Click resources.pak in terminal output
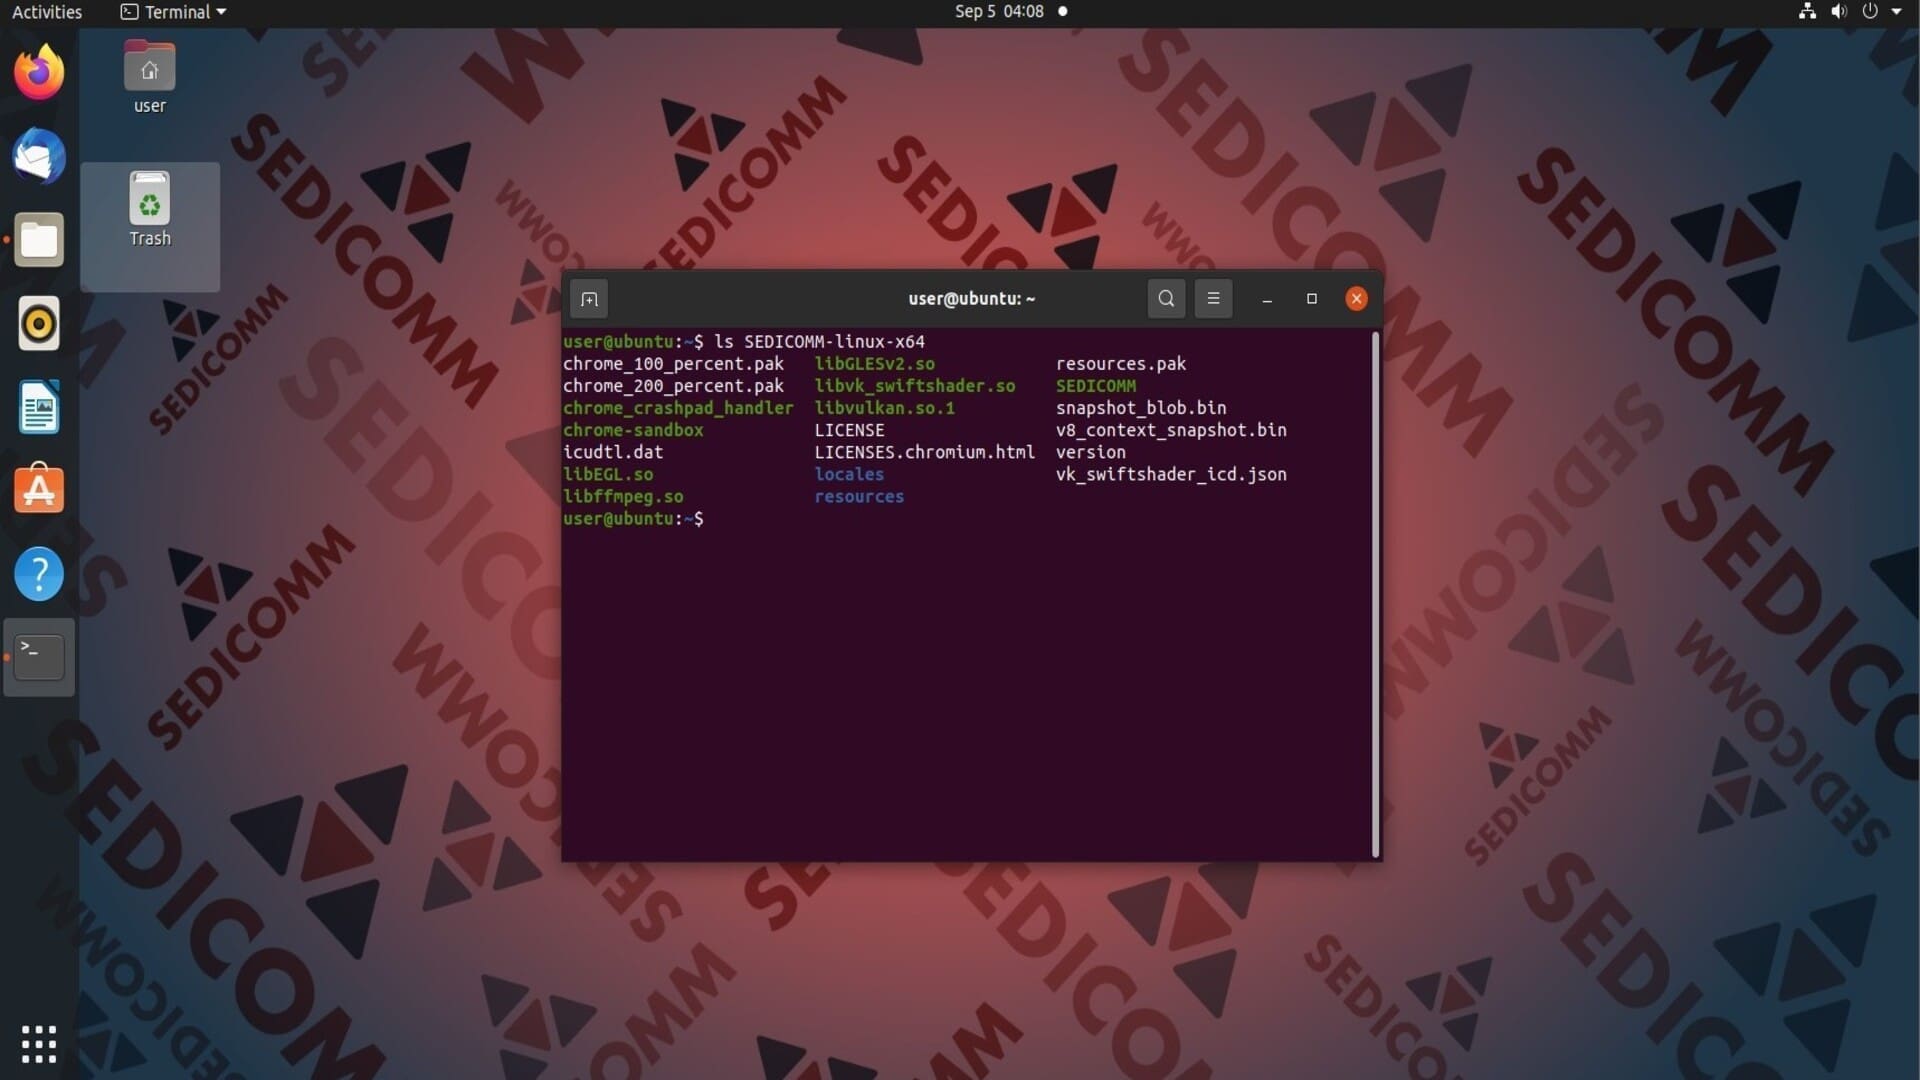 tap(1121, 364)
